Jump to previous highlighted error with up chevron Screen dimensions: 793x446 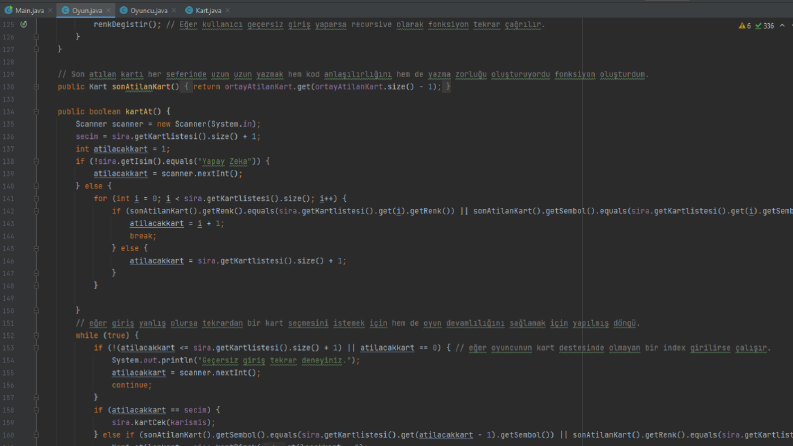click(782, 25)
